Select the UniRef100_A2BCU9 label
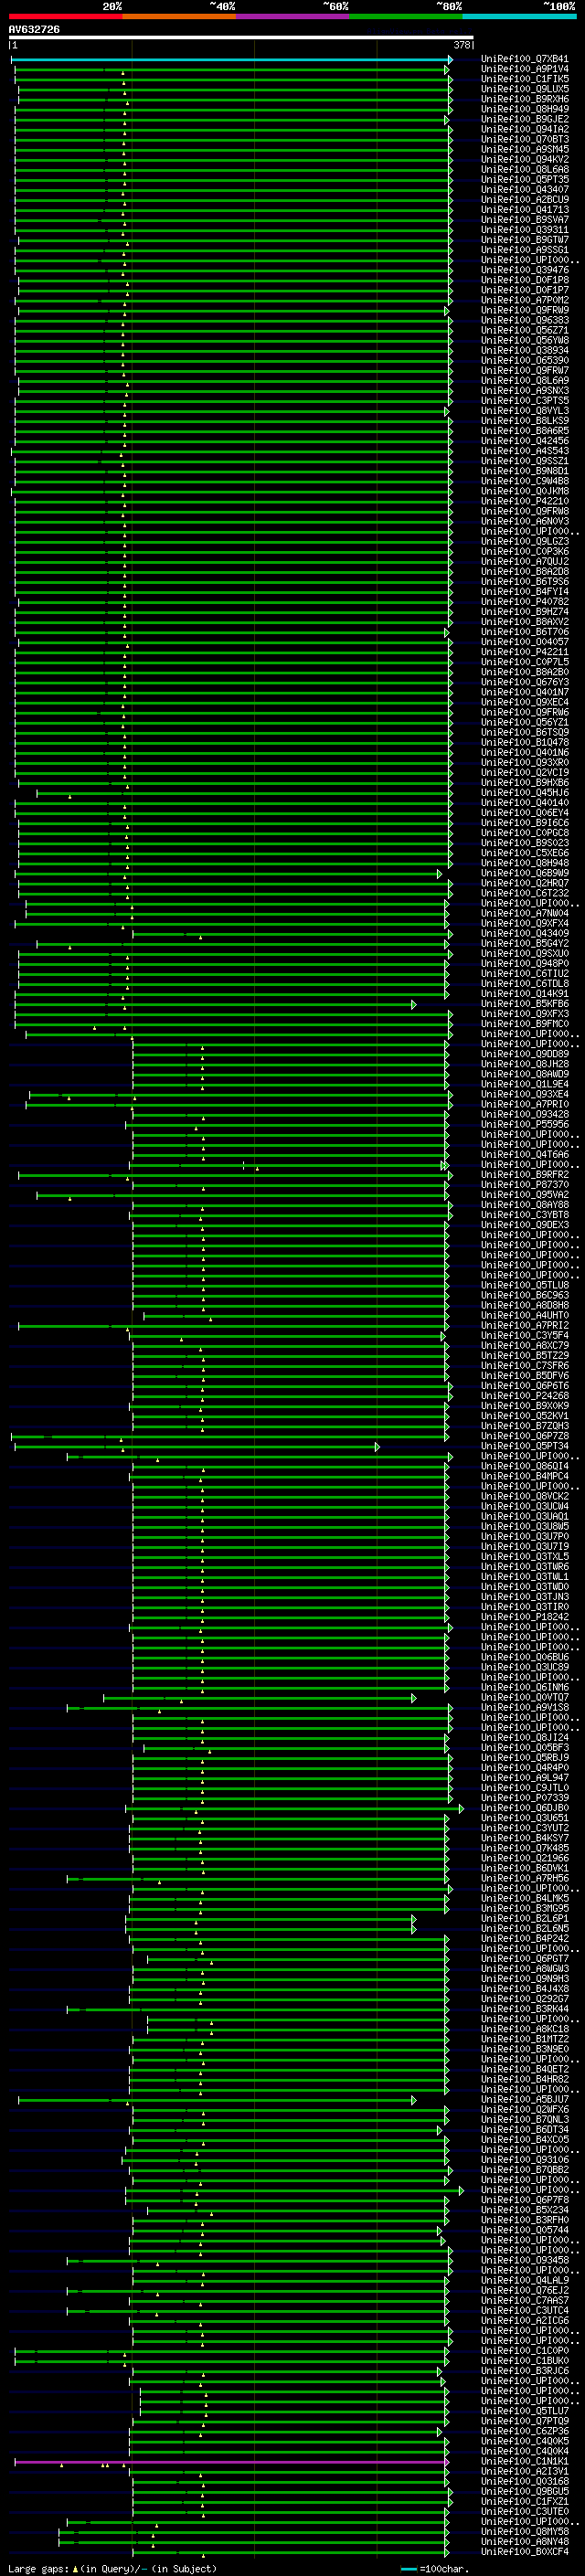Screen dimensions: 585x2576 tap(525, 200)
